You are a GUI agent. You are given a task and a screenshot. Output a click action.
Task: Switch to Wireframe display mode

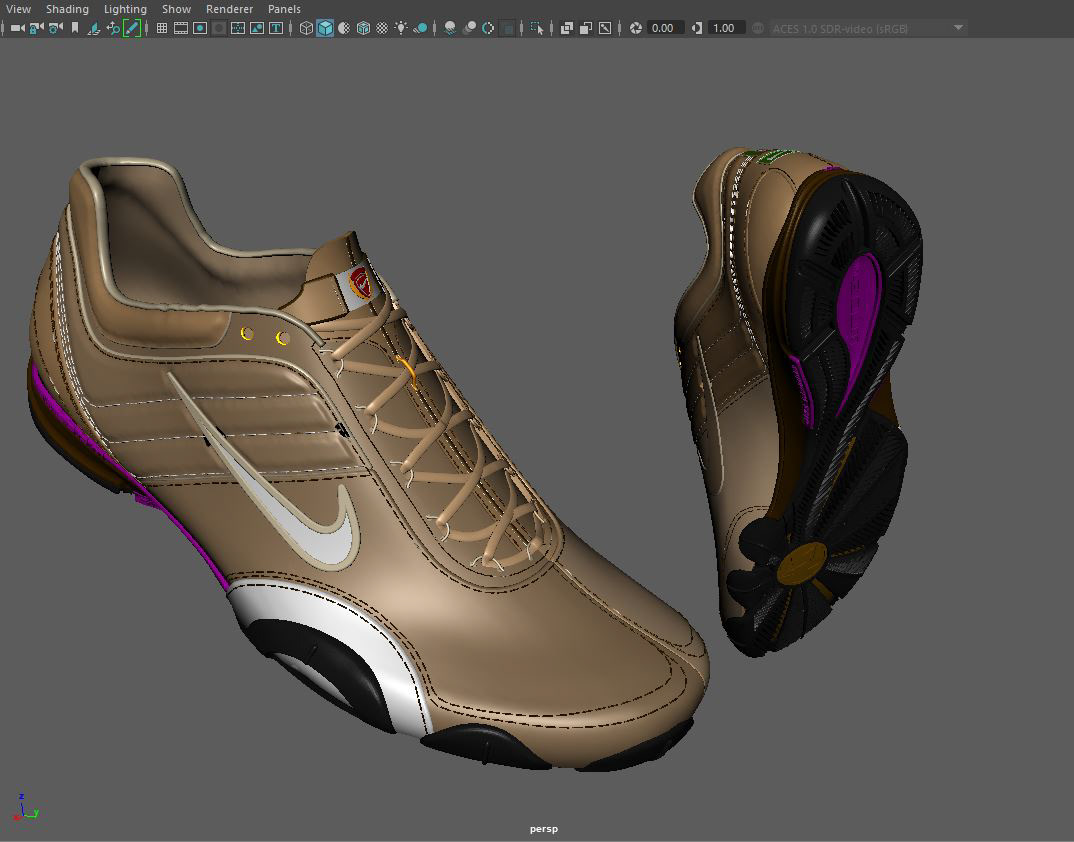click(306, 28)
